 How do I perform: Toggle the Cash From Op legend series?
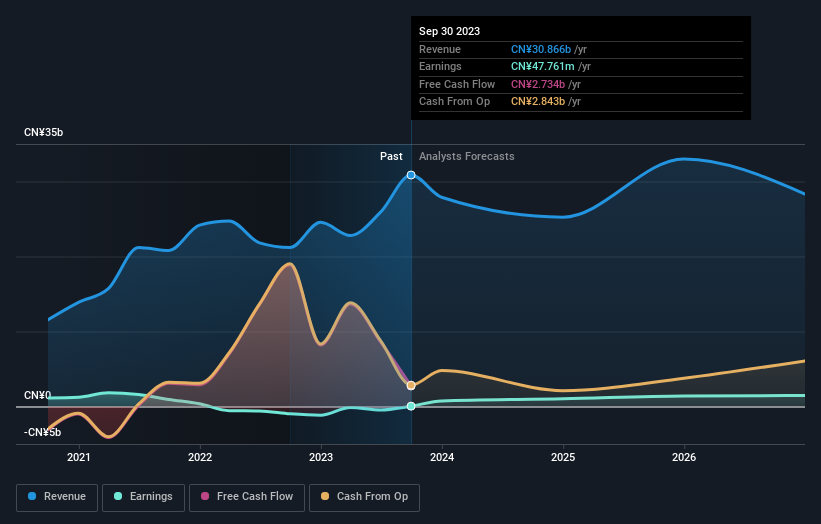coord(364,497)
